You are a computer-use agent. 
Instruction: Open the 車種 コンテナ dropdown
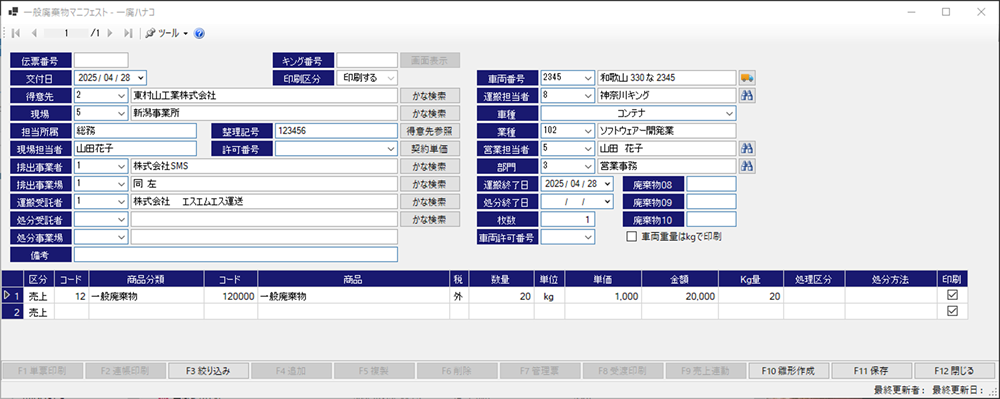(730, 113)
